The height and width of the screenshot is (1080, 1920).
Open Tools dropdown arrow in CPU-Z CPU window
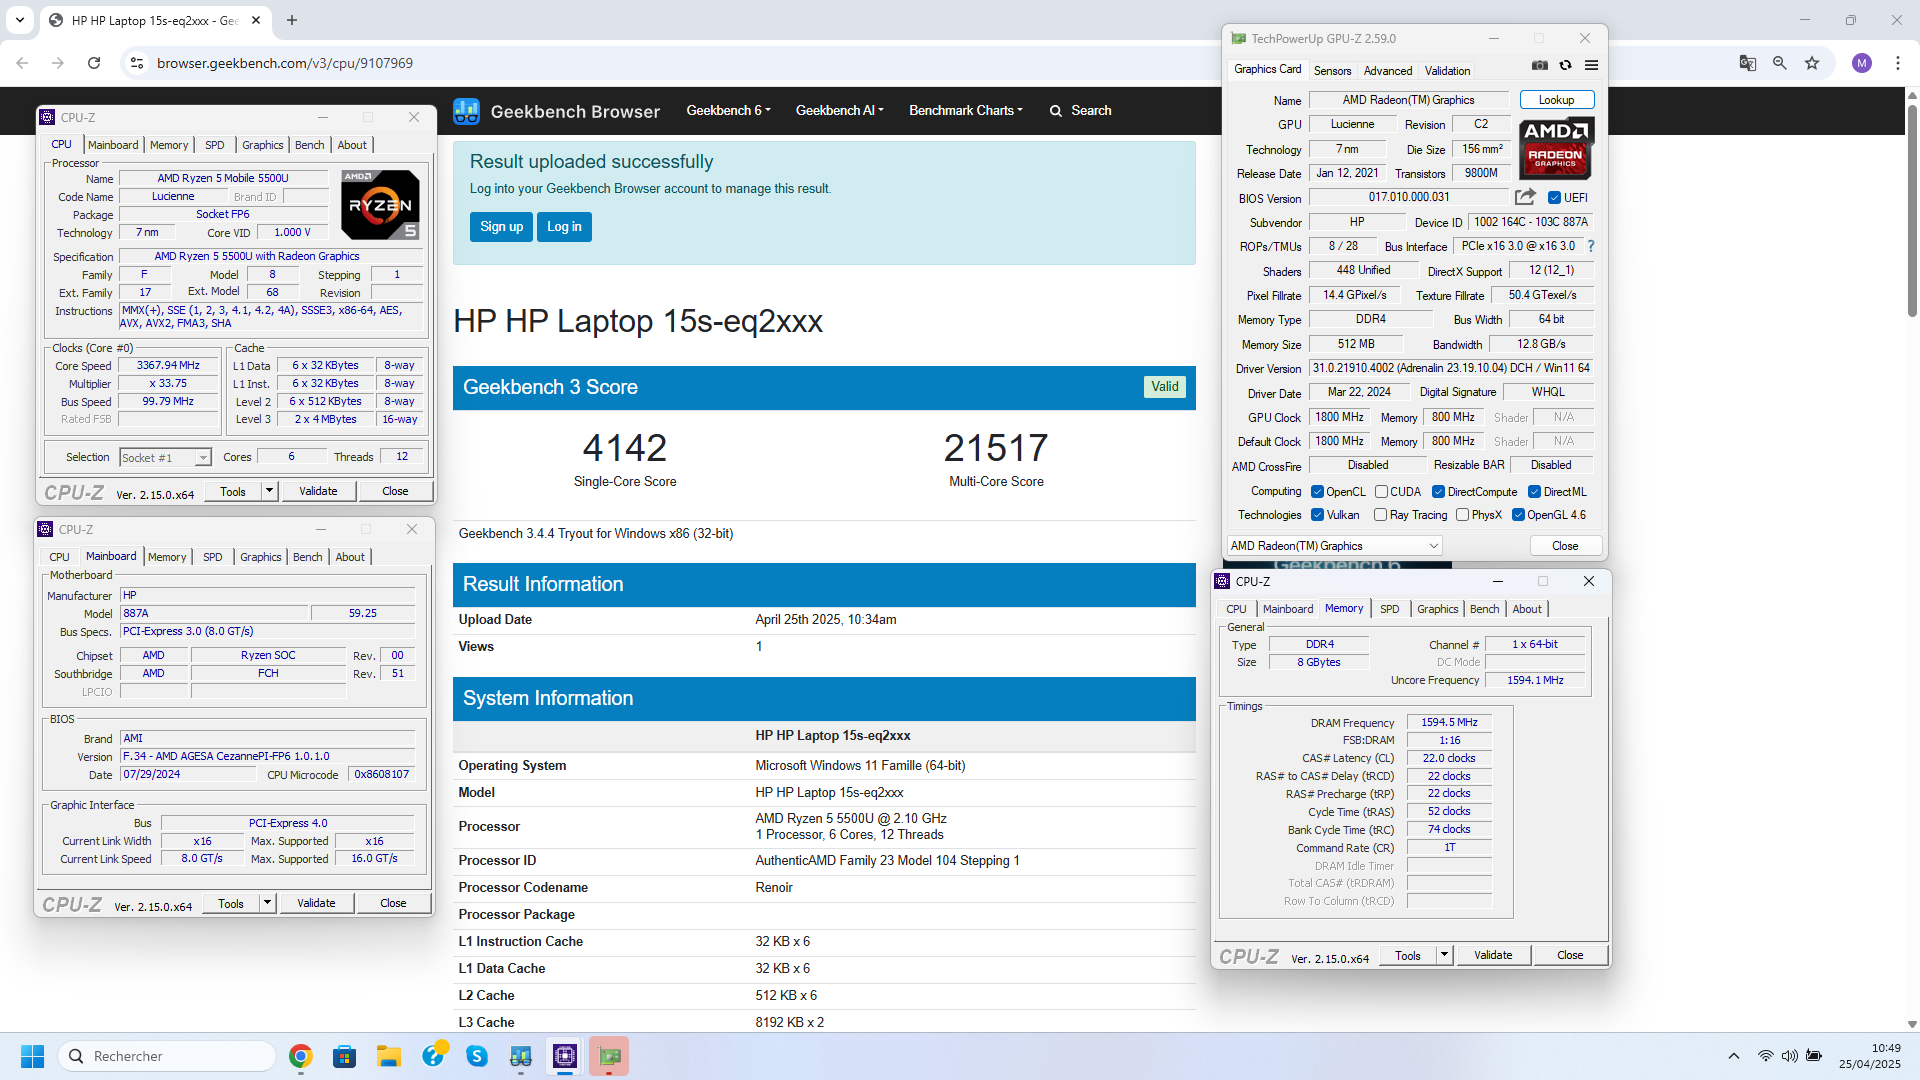pos(269,491)
